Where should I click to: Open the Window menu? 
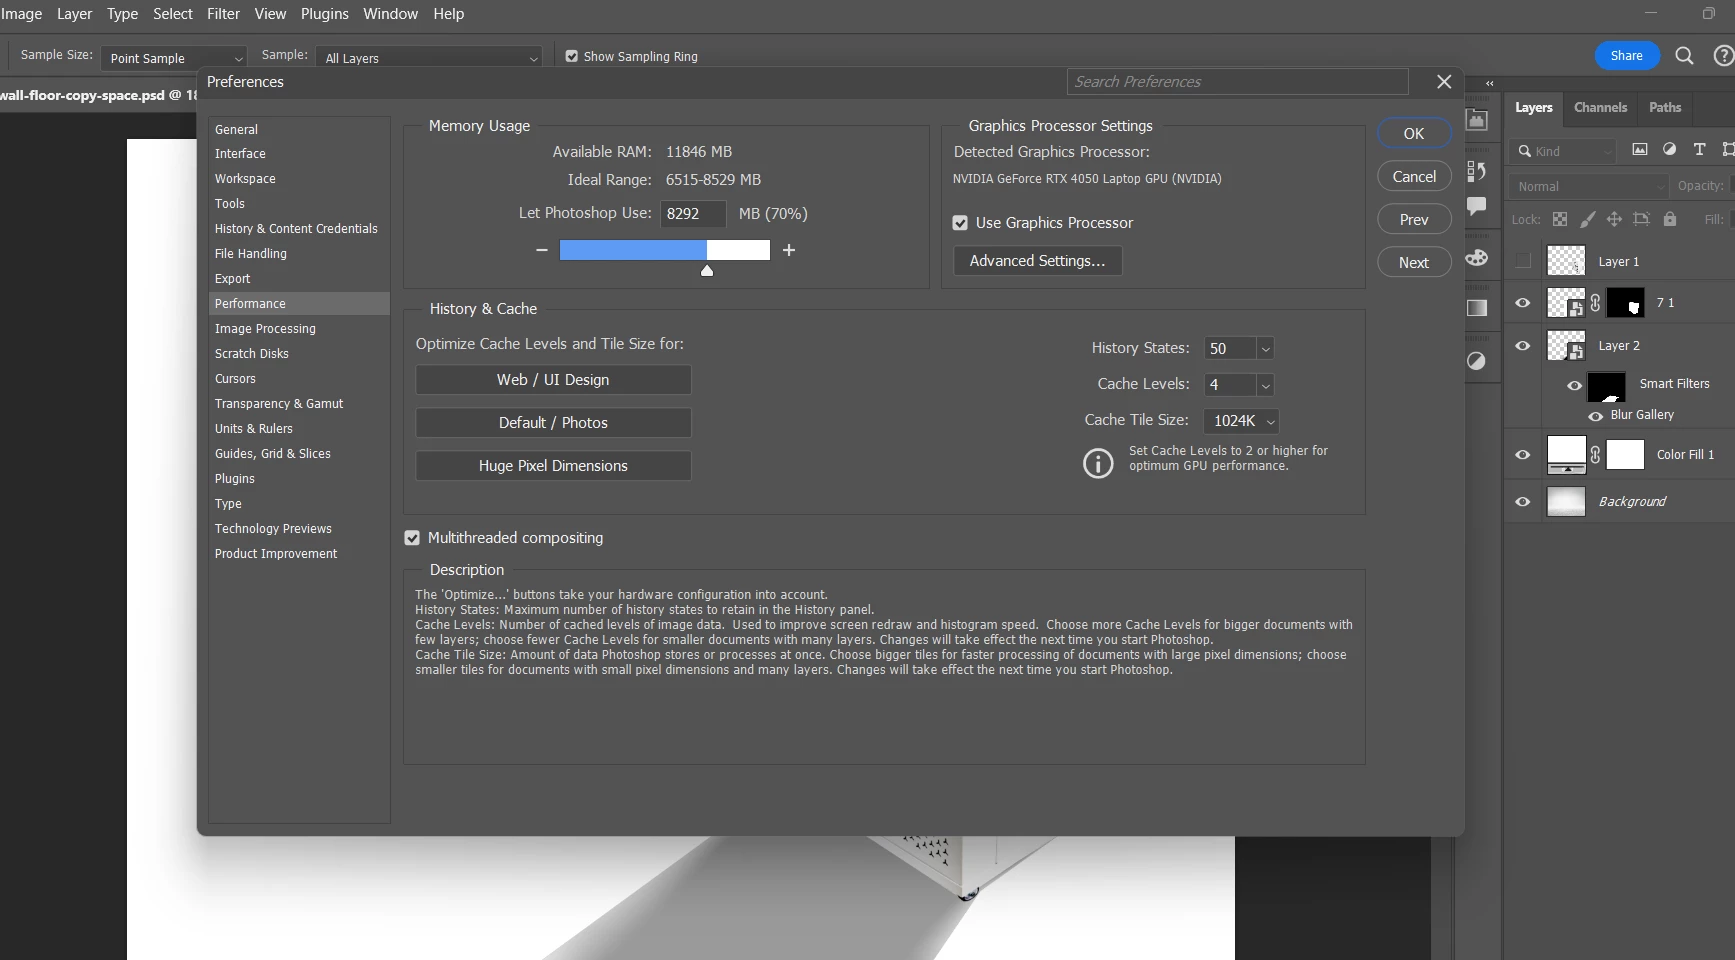tap(390, 14)
